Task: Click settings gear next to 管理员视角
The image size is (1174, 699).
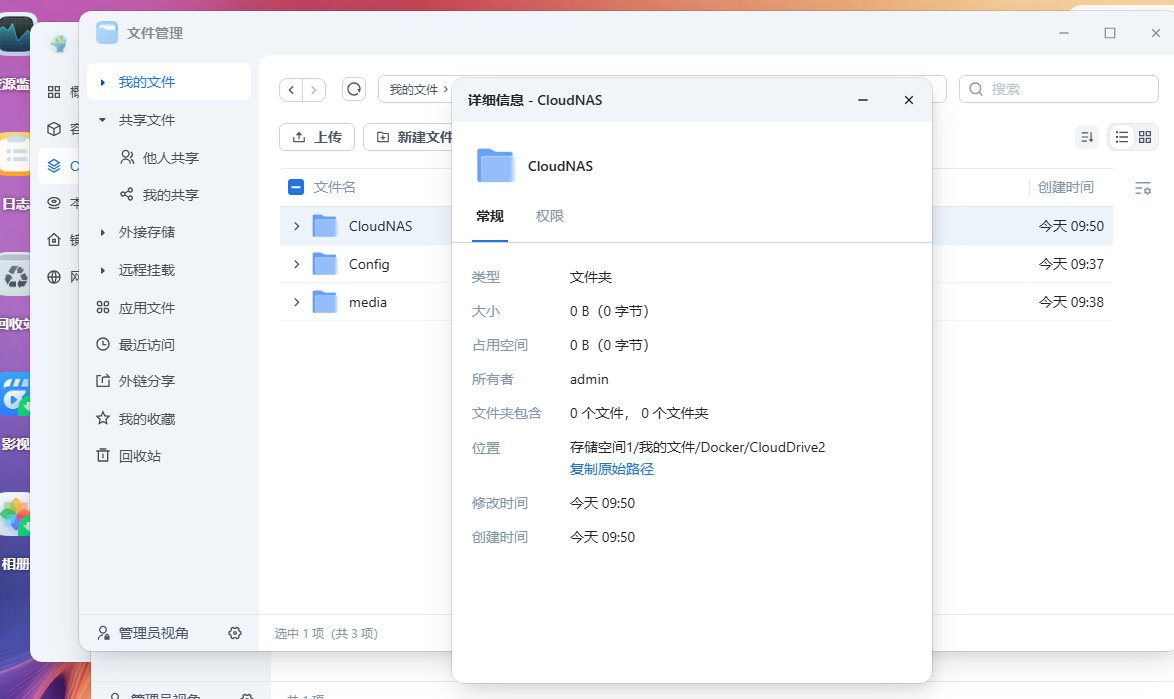Action: [235, 633]
